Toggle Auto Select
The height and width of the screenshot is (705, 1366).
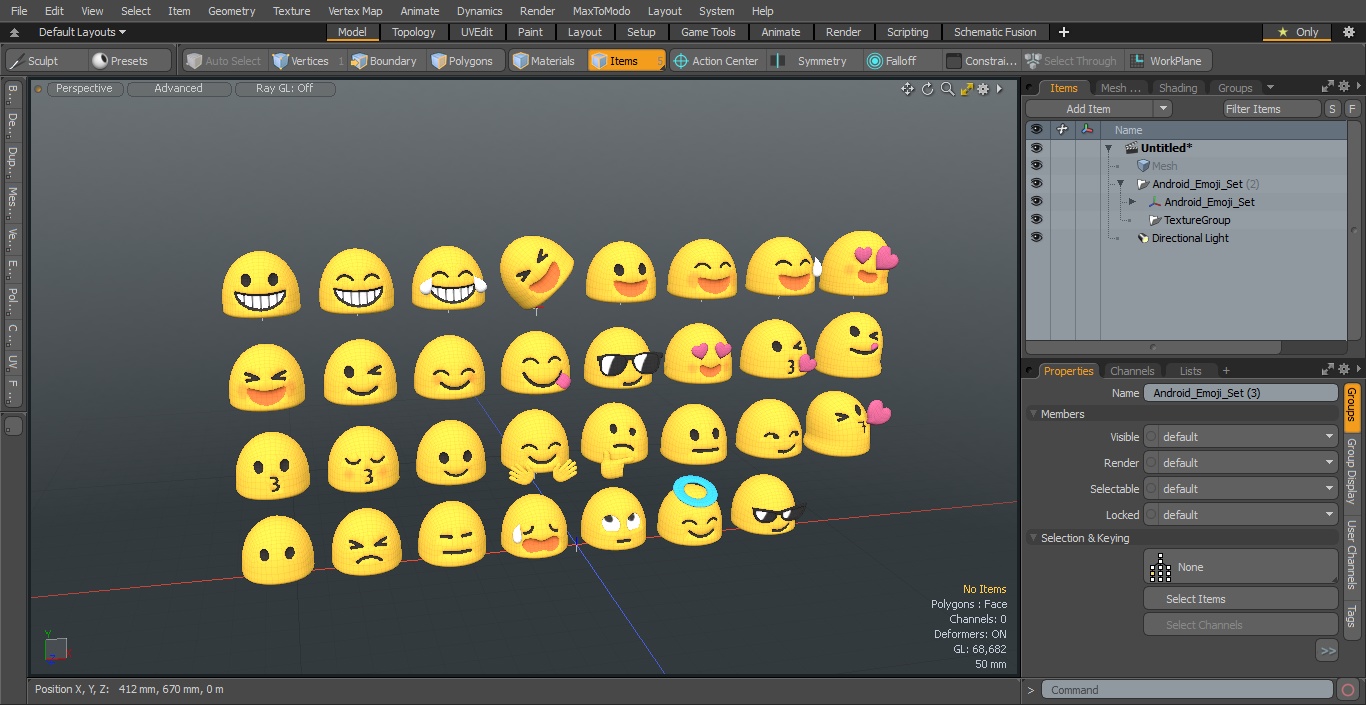[x=224, y=61]
